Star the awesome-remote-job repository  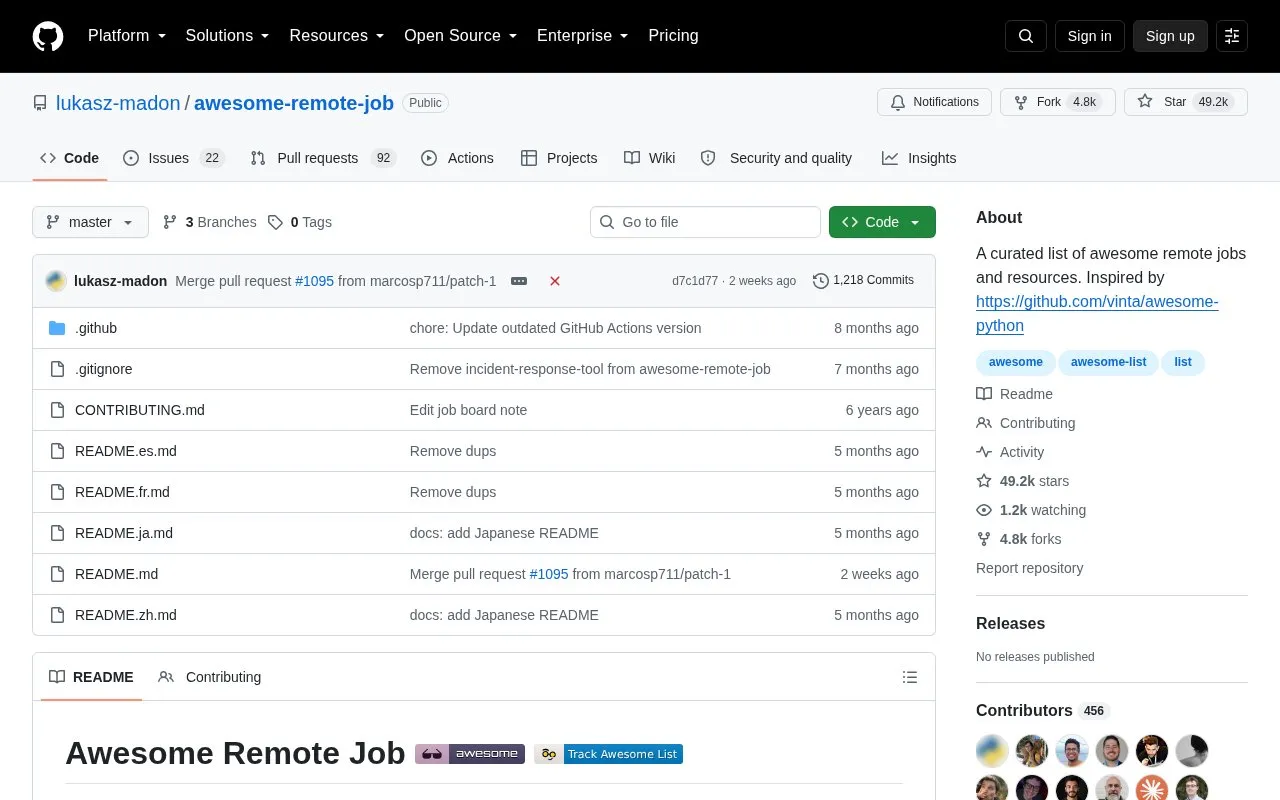pyautogui.click(x=1185, y=102)
